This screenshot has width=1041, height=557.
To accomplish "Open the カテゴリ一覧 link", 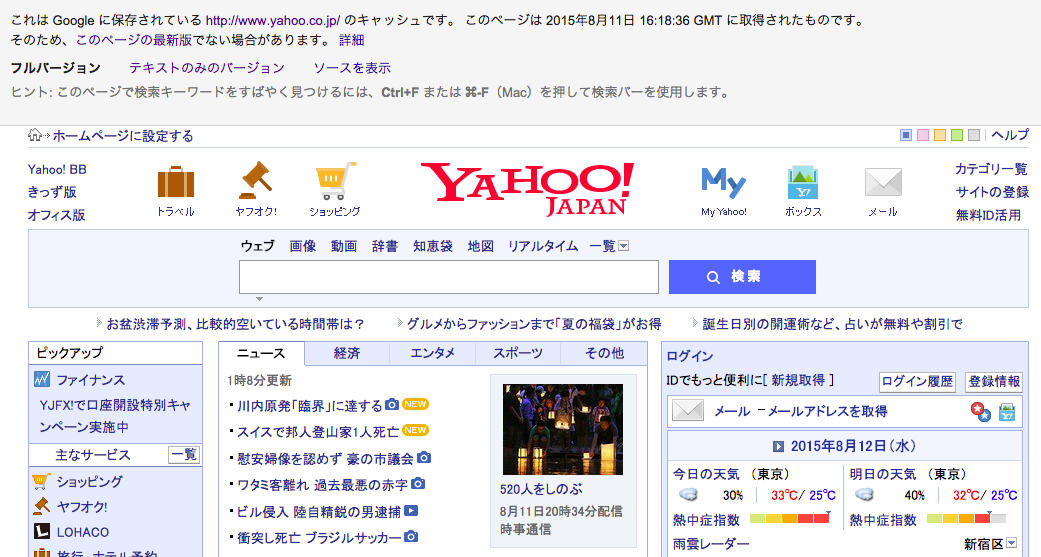I will click(991, 169).
